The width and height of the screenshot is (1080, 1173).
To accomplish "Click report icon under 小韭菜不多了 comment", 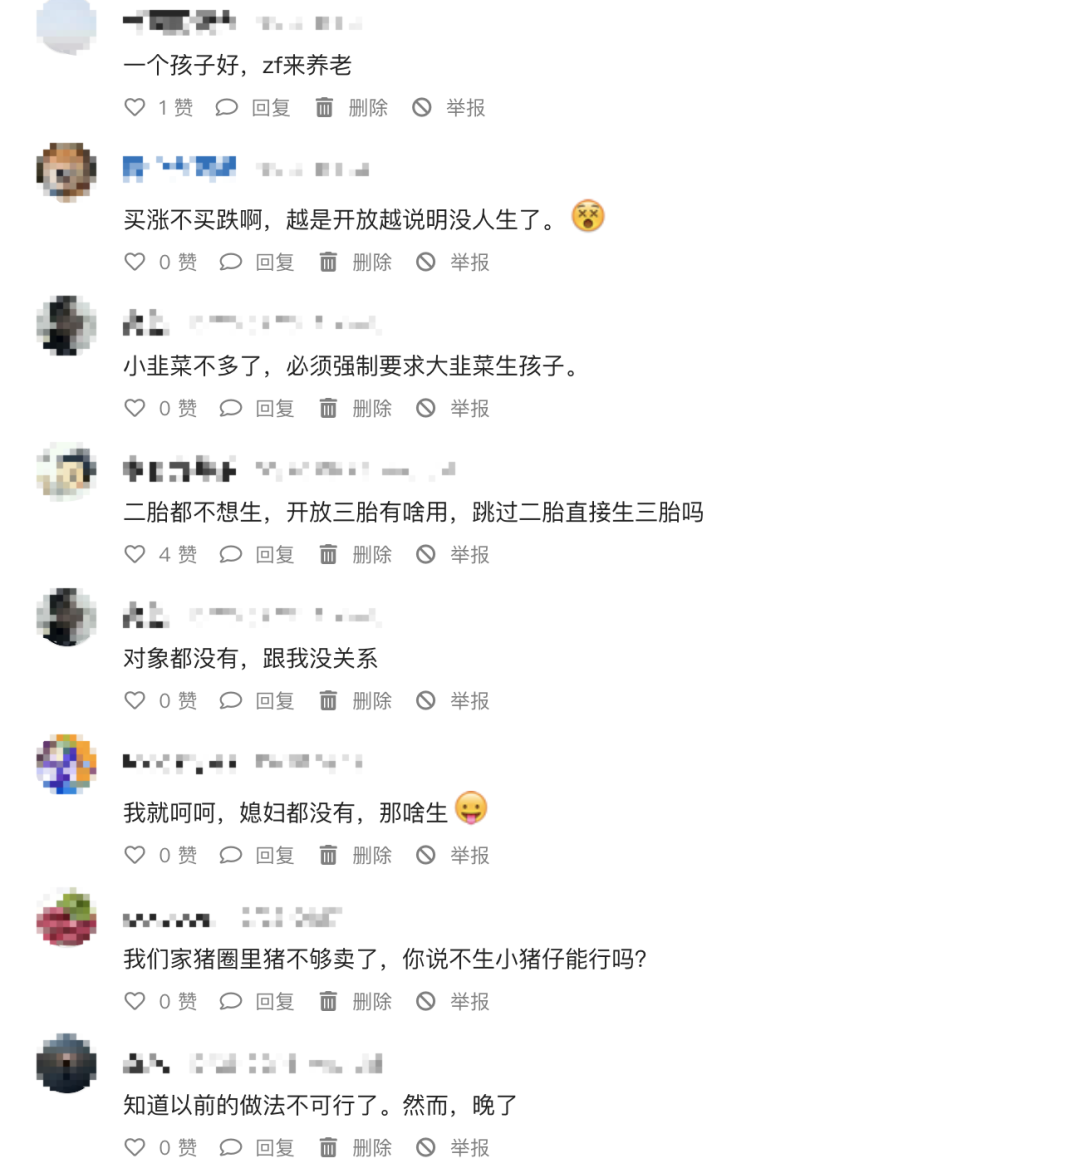I will click(x=426, y=408).
